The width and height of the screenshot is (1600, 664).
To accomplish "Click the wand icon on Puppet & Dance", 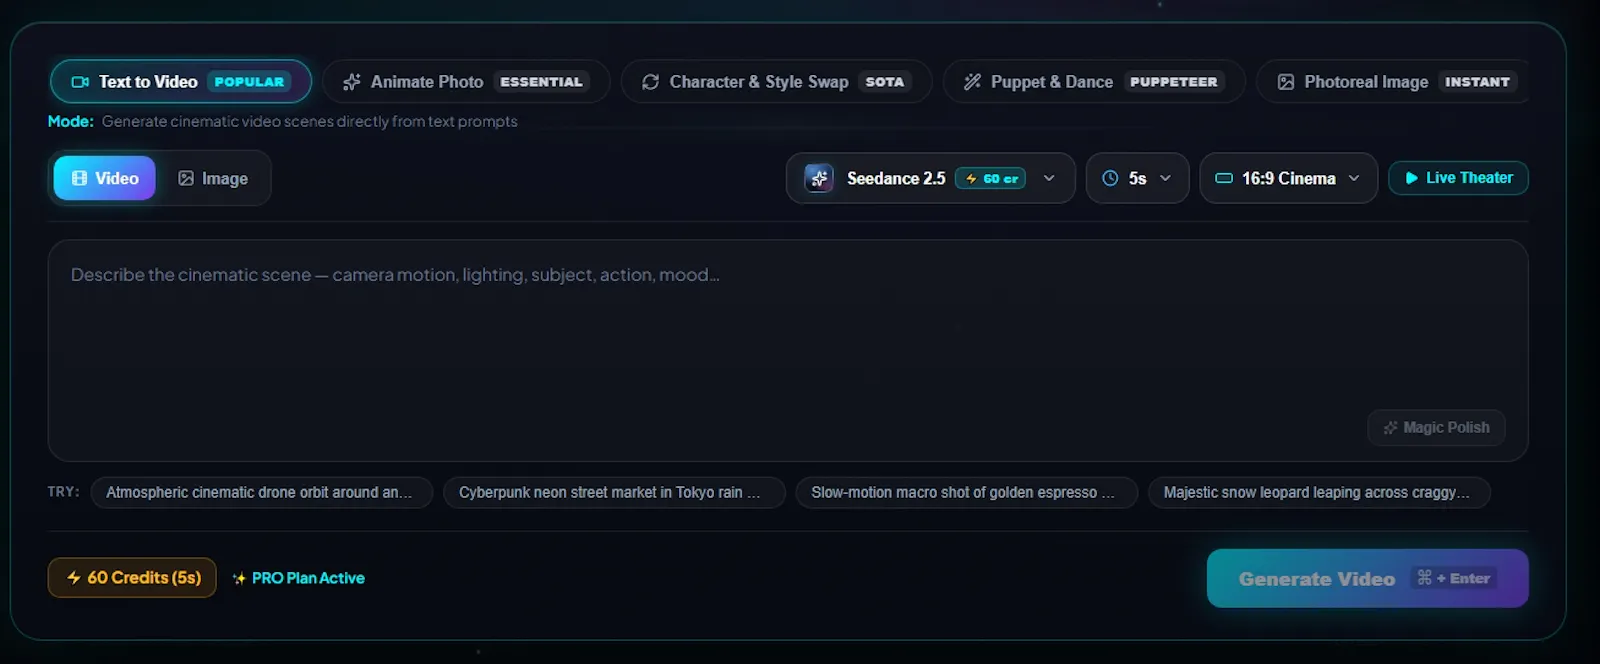I will 972,82.
